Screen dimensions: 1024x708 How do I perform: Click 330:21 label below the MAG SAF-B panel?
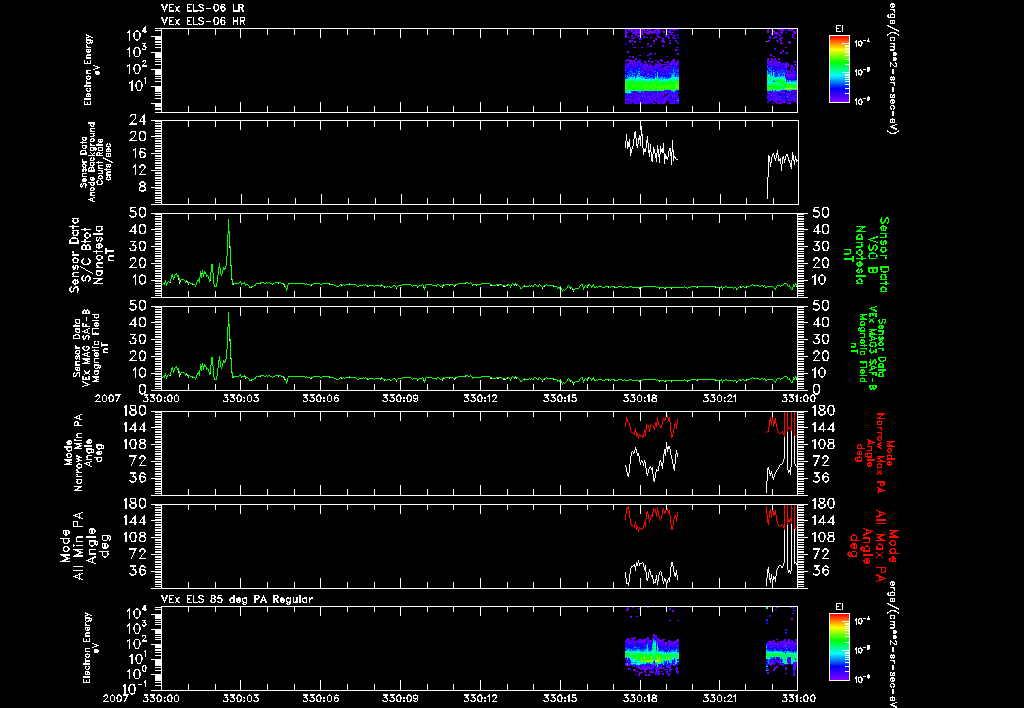(x=720, y=397)
